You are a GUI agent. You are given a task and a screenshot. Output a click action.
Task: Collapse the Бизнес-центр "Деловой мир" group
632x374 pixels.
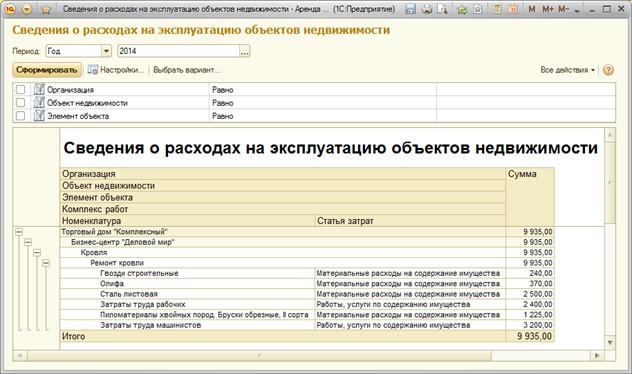[28, 242]
